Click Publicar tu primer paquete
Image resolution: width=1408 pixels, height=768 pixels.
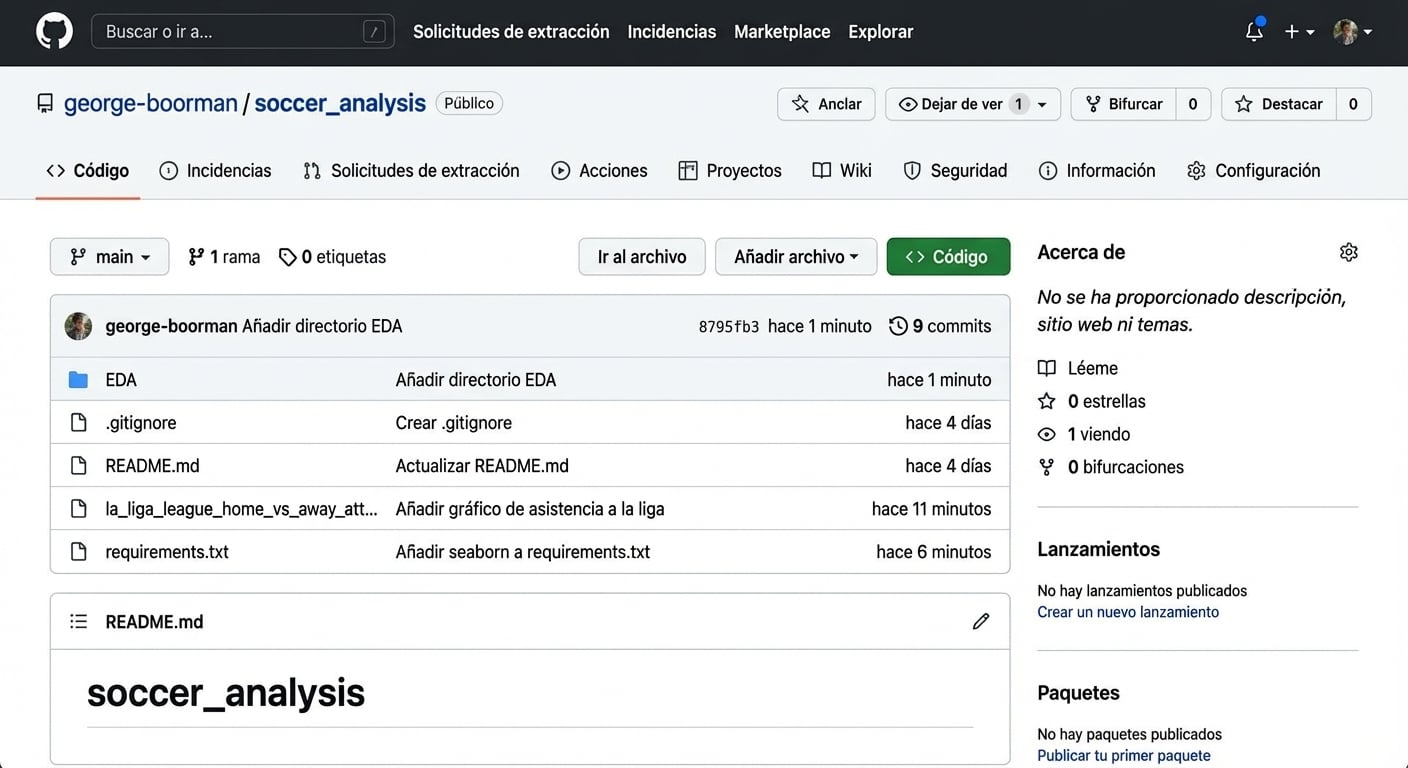(1124, 756)
